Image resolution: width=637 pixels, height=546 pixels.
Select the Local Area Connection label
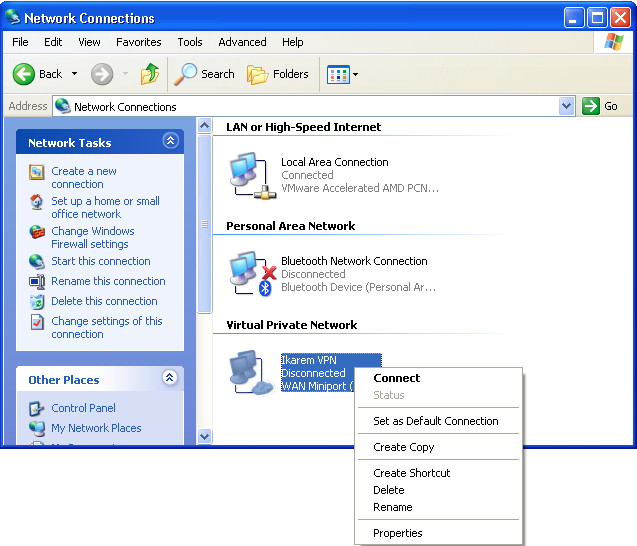coord(334,162)
